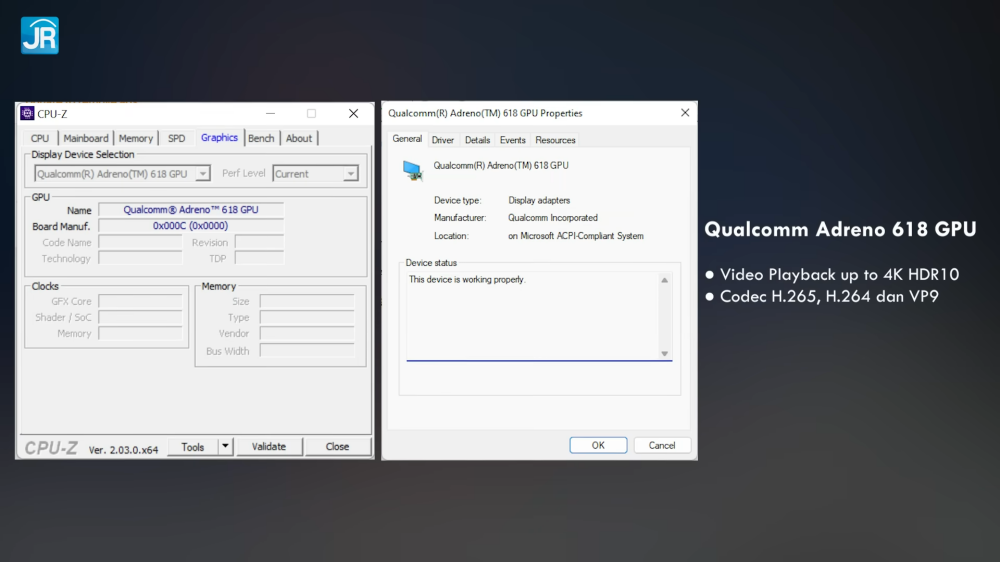Image resolution: width=1000 pixels, height=562 pixels.
Task: Select the General tab in Properties
Action: [x=407, y=139]
